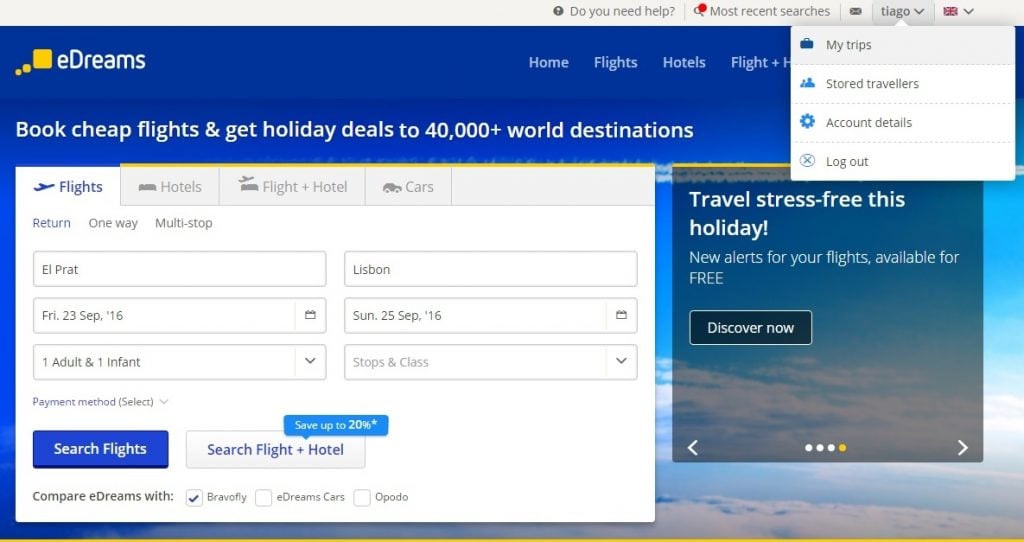This screenshot has height=542, width=1024.
Task: Click the eDreams logo
Action: [x=80, y=61]
